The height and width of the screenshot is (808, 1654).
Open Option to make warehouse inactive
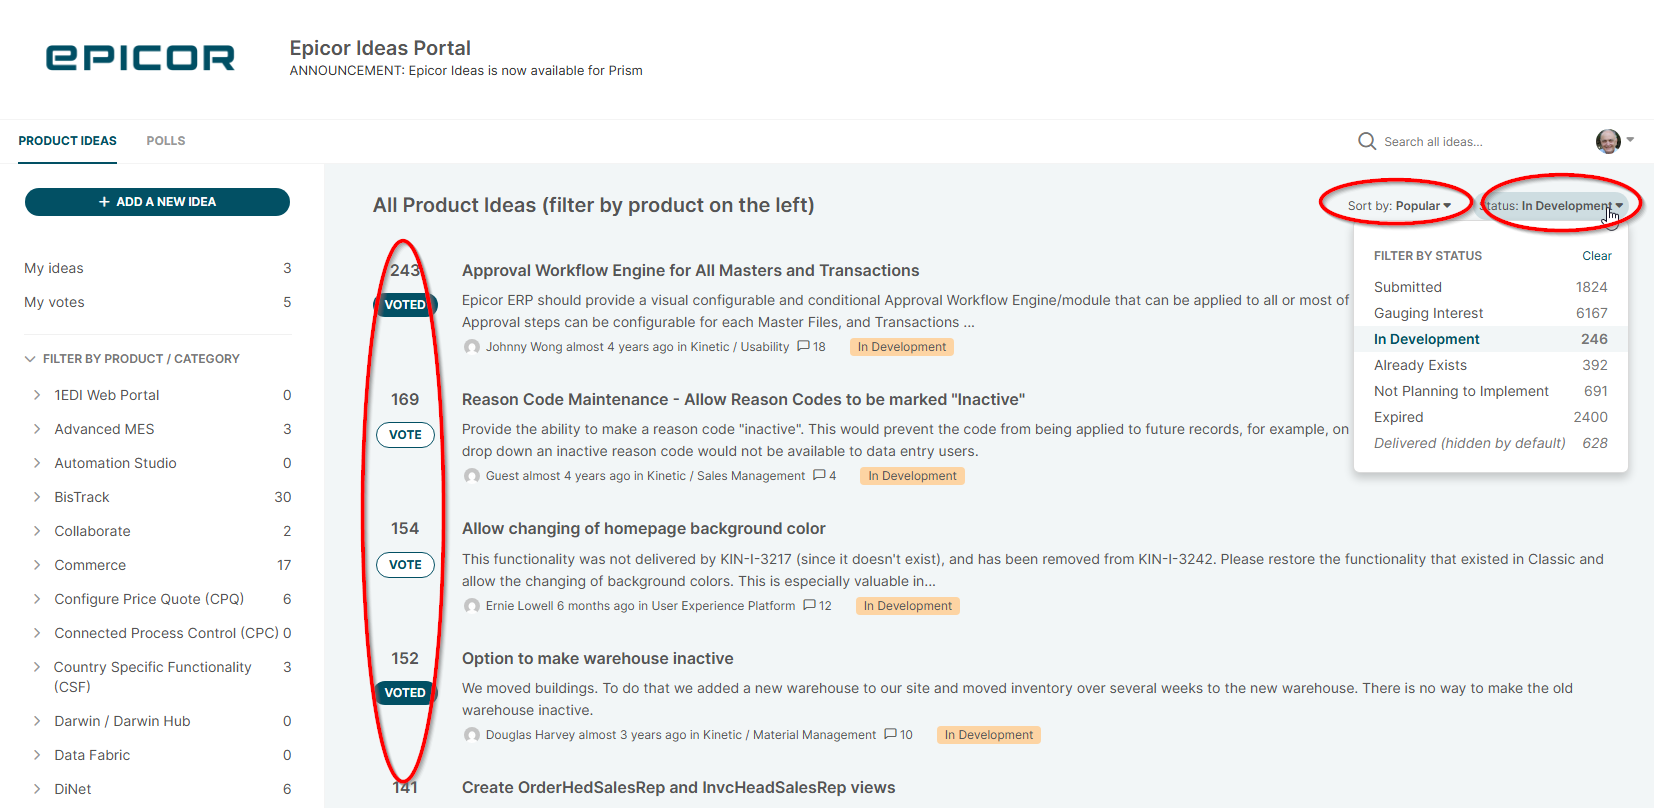[x=597, y=659]
